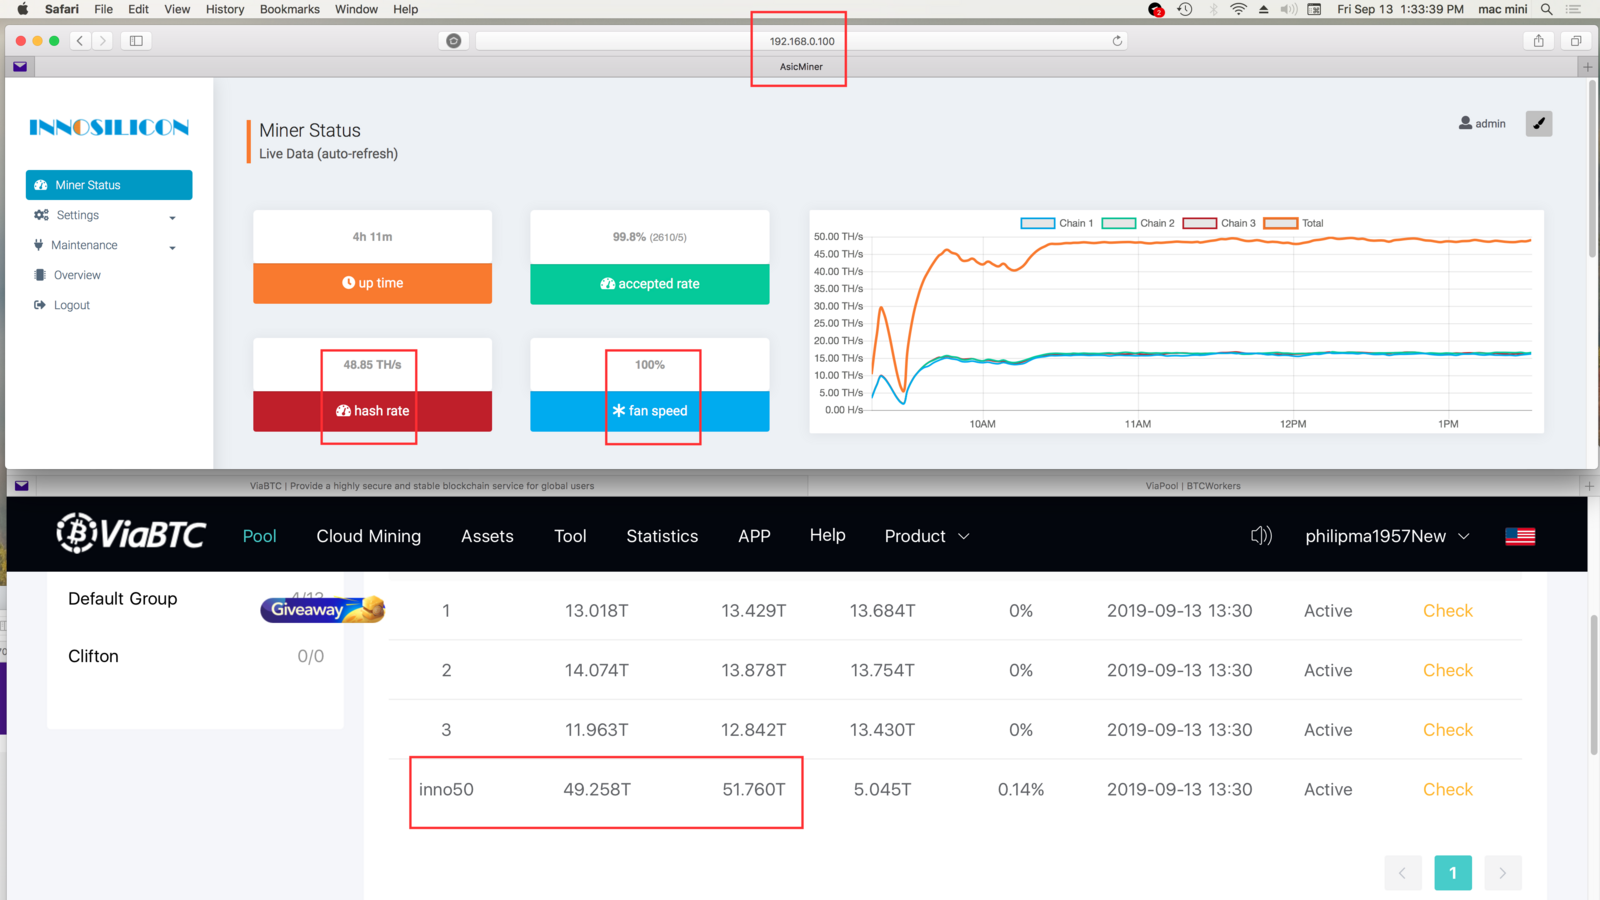Click the pinned mail tab icon
The width and height of the screenshot is (1600, 900).
click(x=20, y=67)
